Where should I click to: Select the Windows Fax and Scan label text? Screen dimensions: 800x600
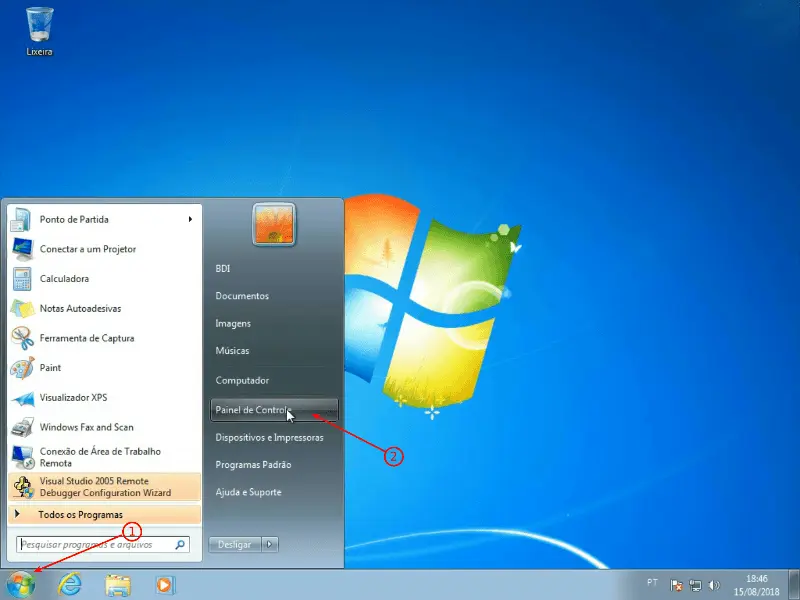coord(86,427)
